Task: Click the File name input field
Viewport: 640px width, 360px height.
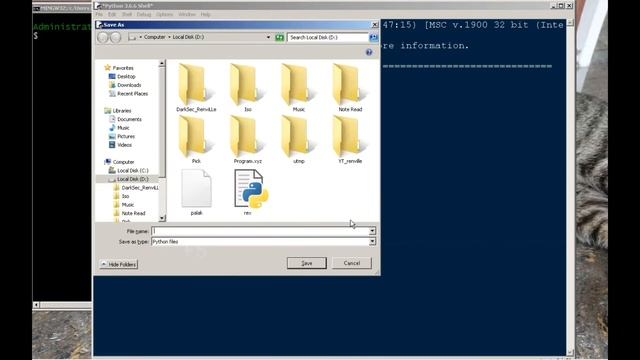Action: tap(260, 231)
